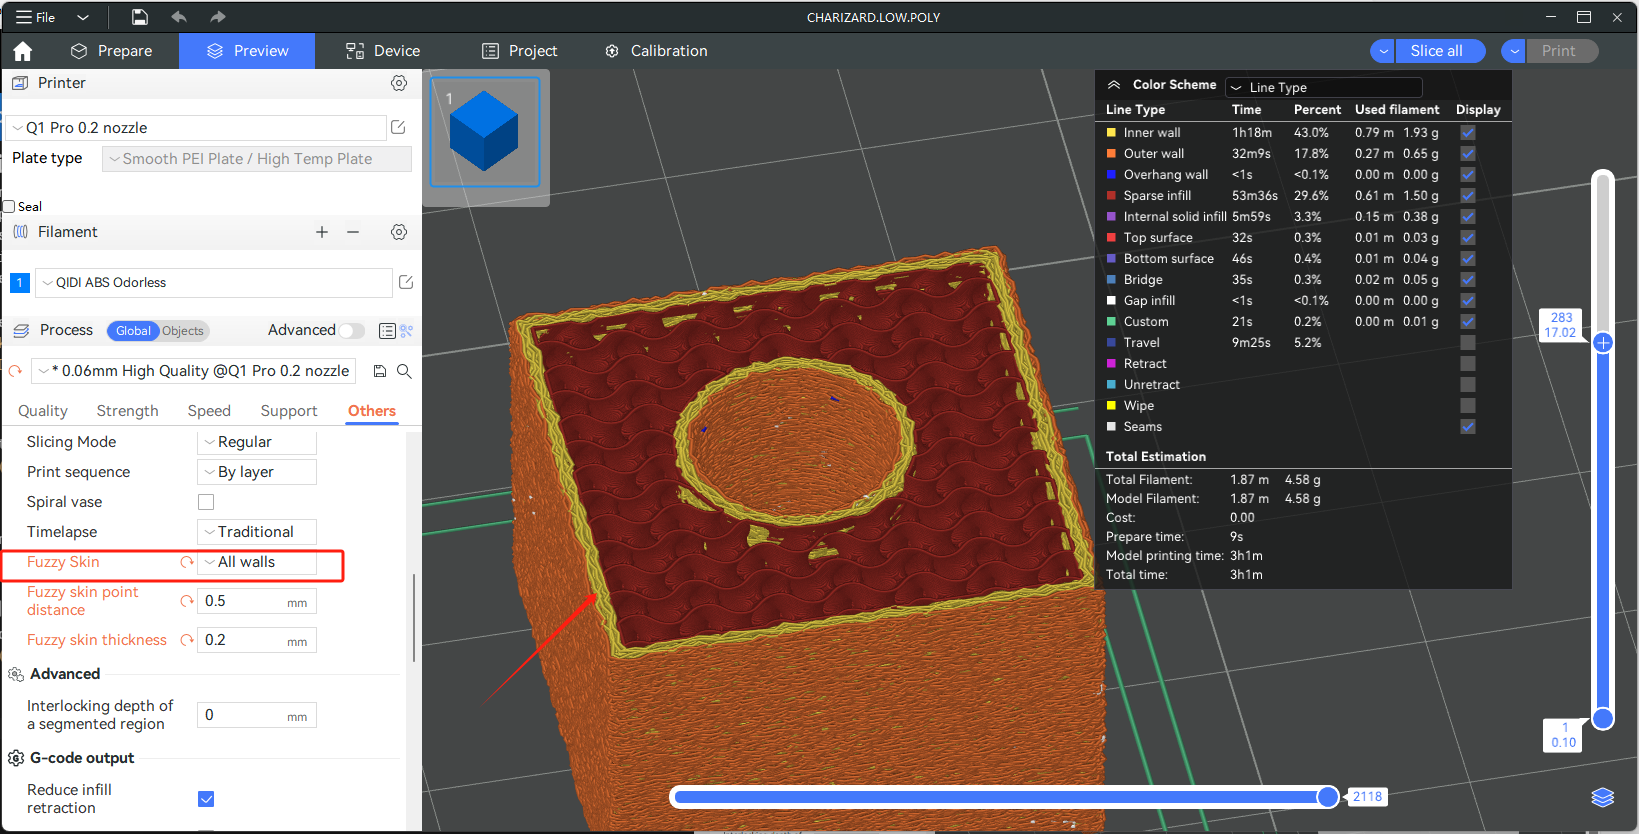Open the File menu
The image size is (1639, 834).
coord(35,17)
